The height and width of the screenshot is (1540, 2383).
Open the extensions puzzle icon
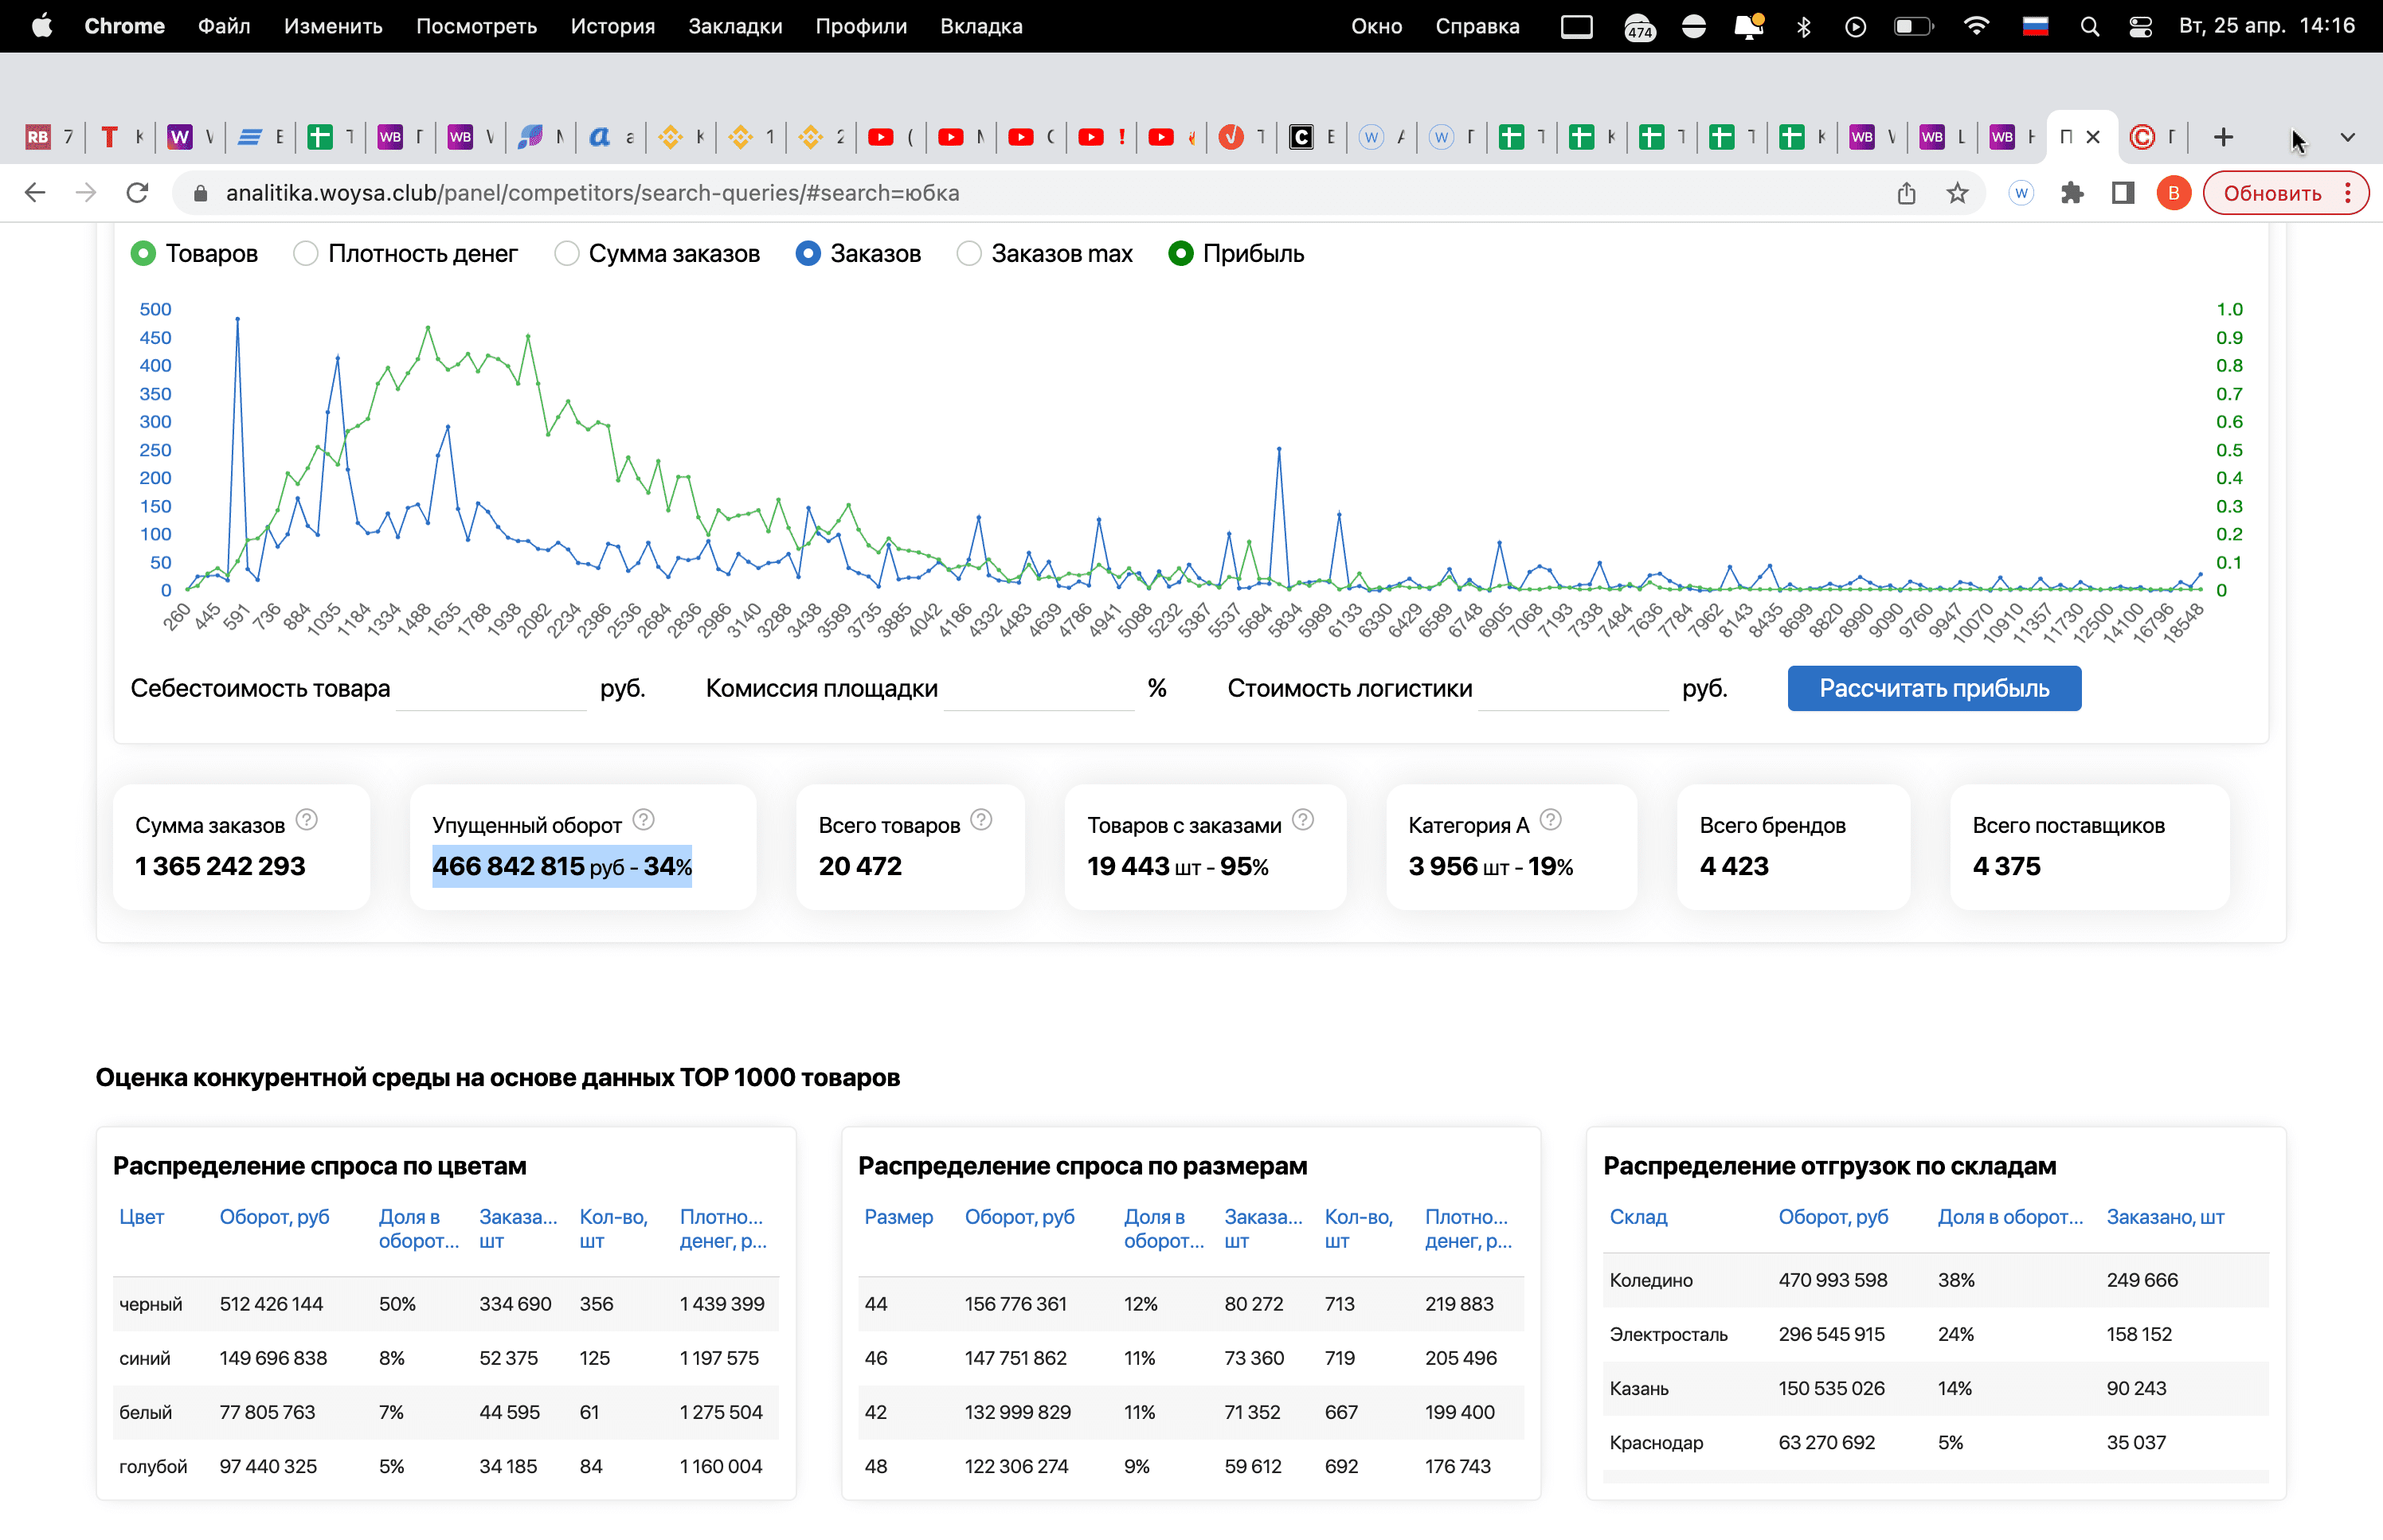pyautogui.click(x=2071, y=193)
